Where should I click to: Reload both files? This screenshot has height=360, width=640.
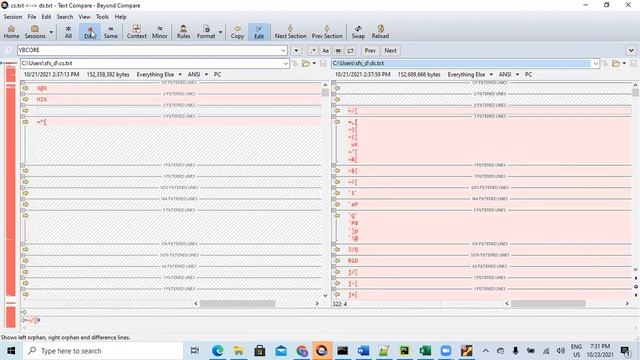coord(380,32)
